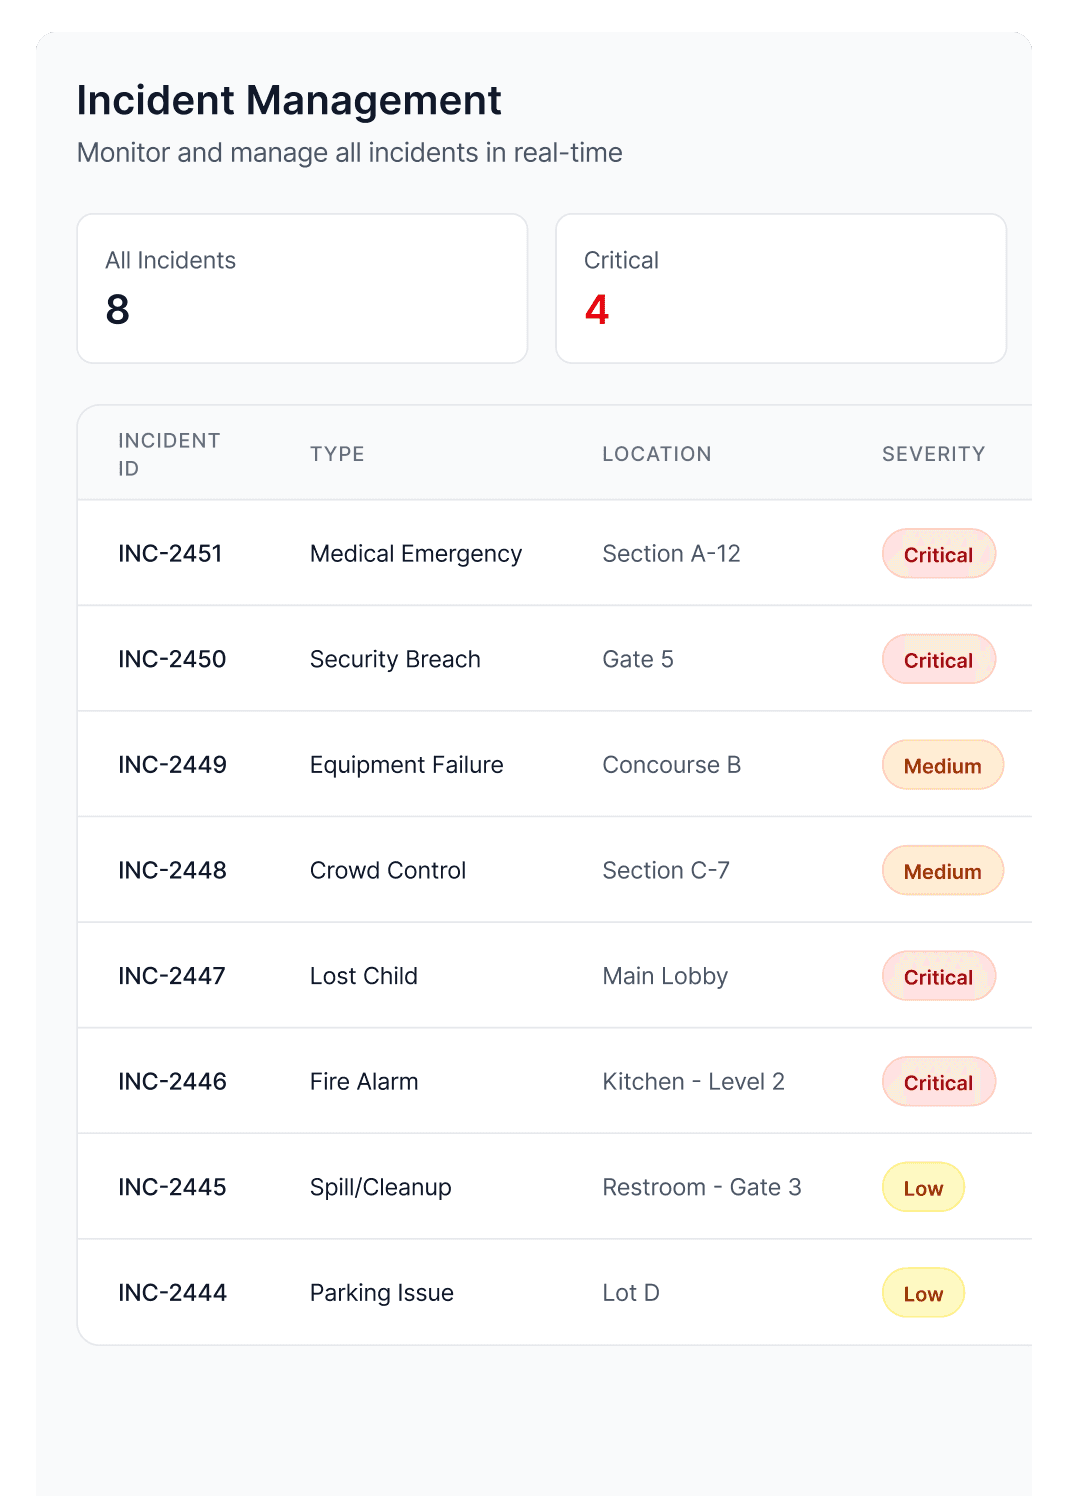Click the Critical badge on INC-2446
This screenshot has width=1068, height=1496.
coord(938,1081)
